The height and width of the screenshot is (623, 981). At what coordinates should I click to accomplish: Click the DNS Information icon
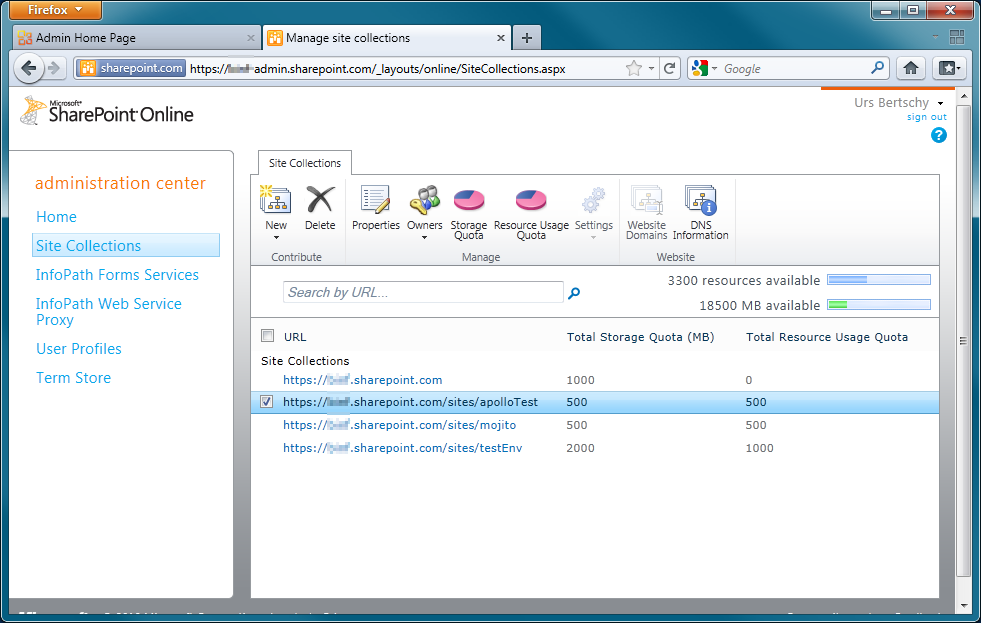pos(700,202)
